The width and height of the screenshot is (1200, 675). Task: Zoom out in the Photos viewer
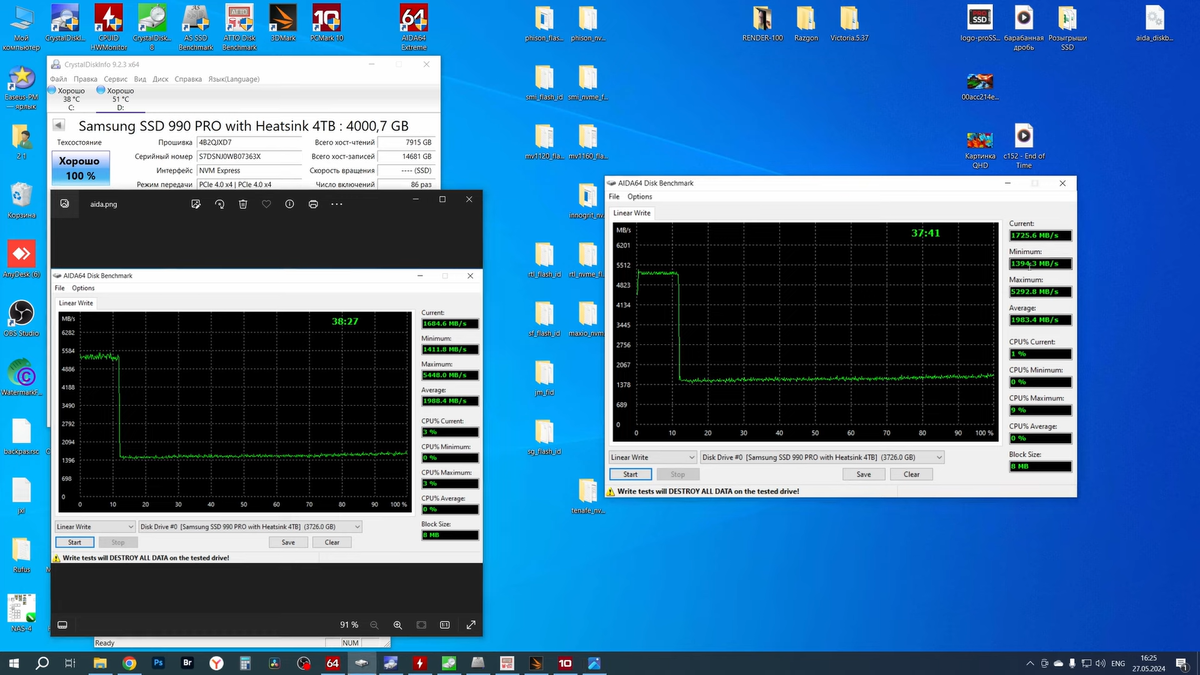click(374, 625)
